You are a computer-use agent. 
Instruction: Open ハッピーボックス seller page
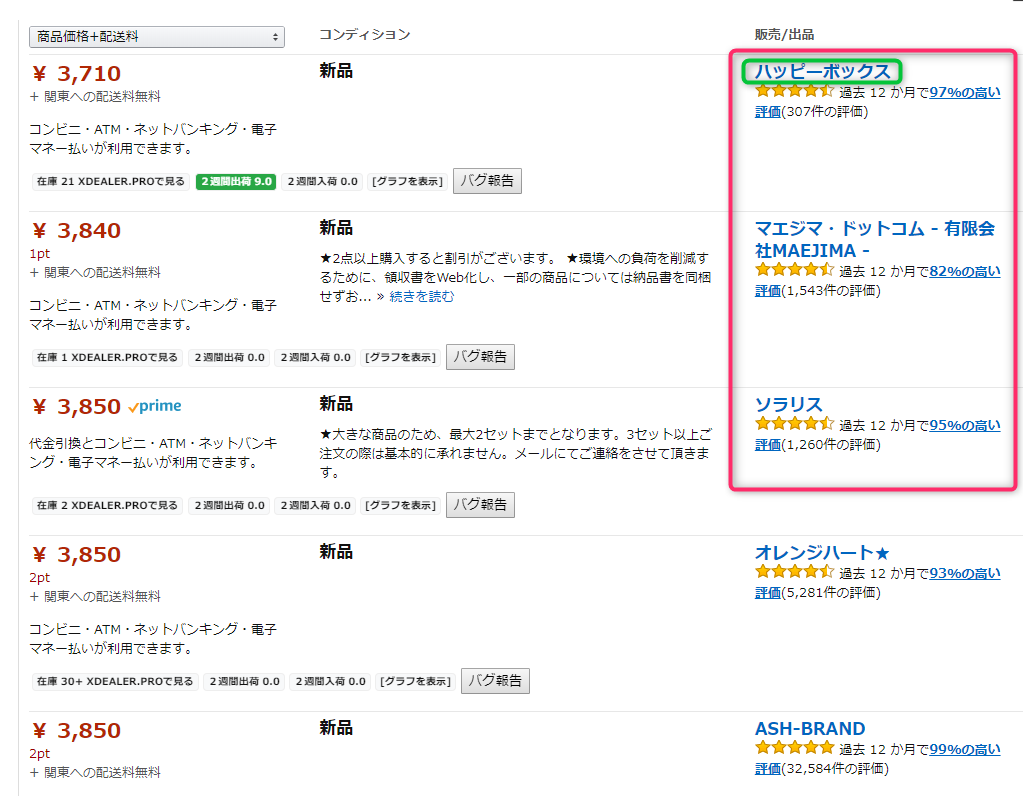(x=822, y=72)
